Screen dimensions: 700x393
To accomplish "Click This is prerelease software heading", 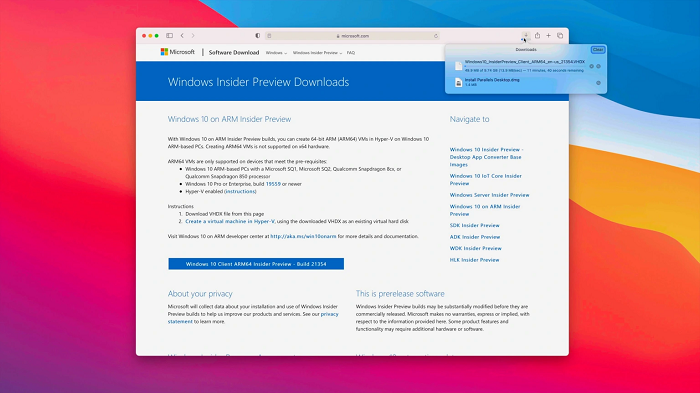I will (400, 294).
